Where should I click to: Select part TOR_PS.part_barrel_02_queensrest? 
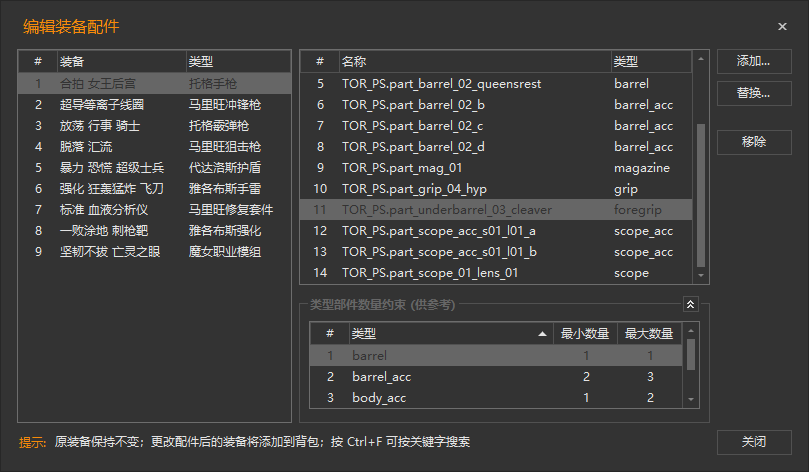click(440, 84)
